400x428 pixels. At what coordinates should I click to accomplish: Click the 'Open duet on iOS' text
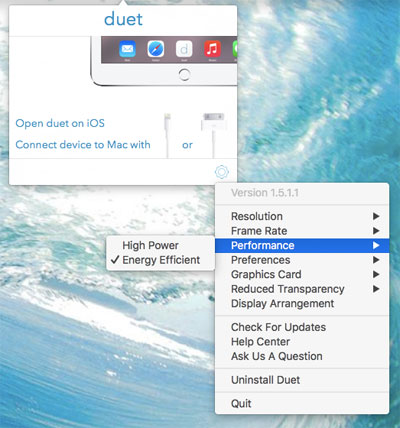point(60,123)
